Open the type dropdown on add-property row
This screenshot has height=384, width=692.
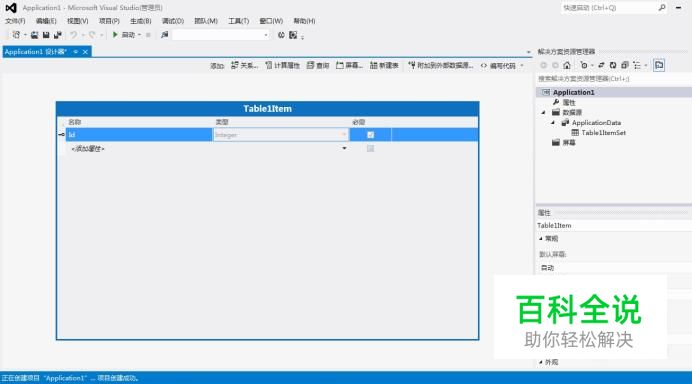344,148
